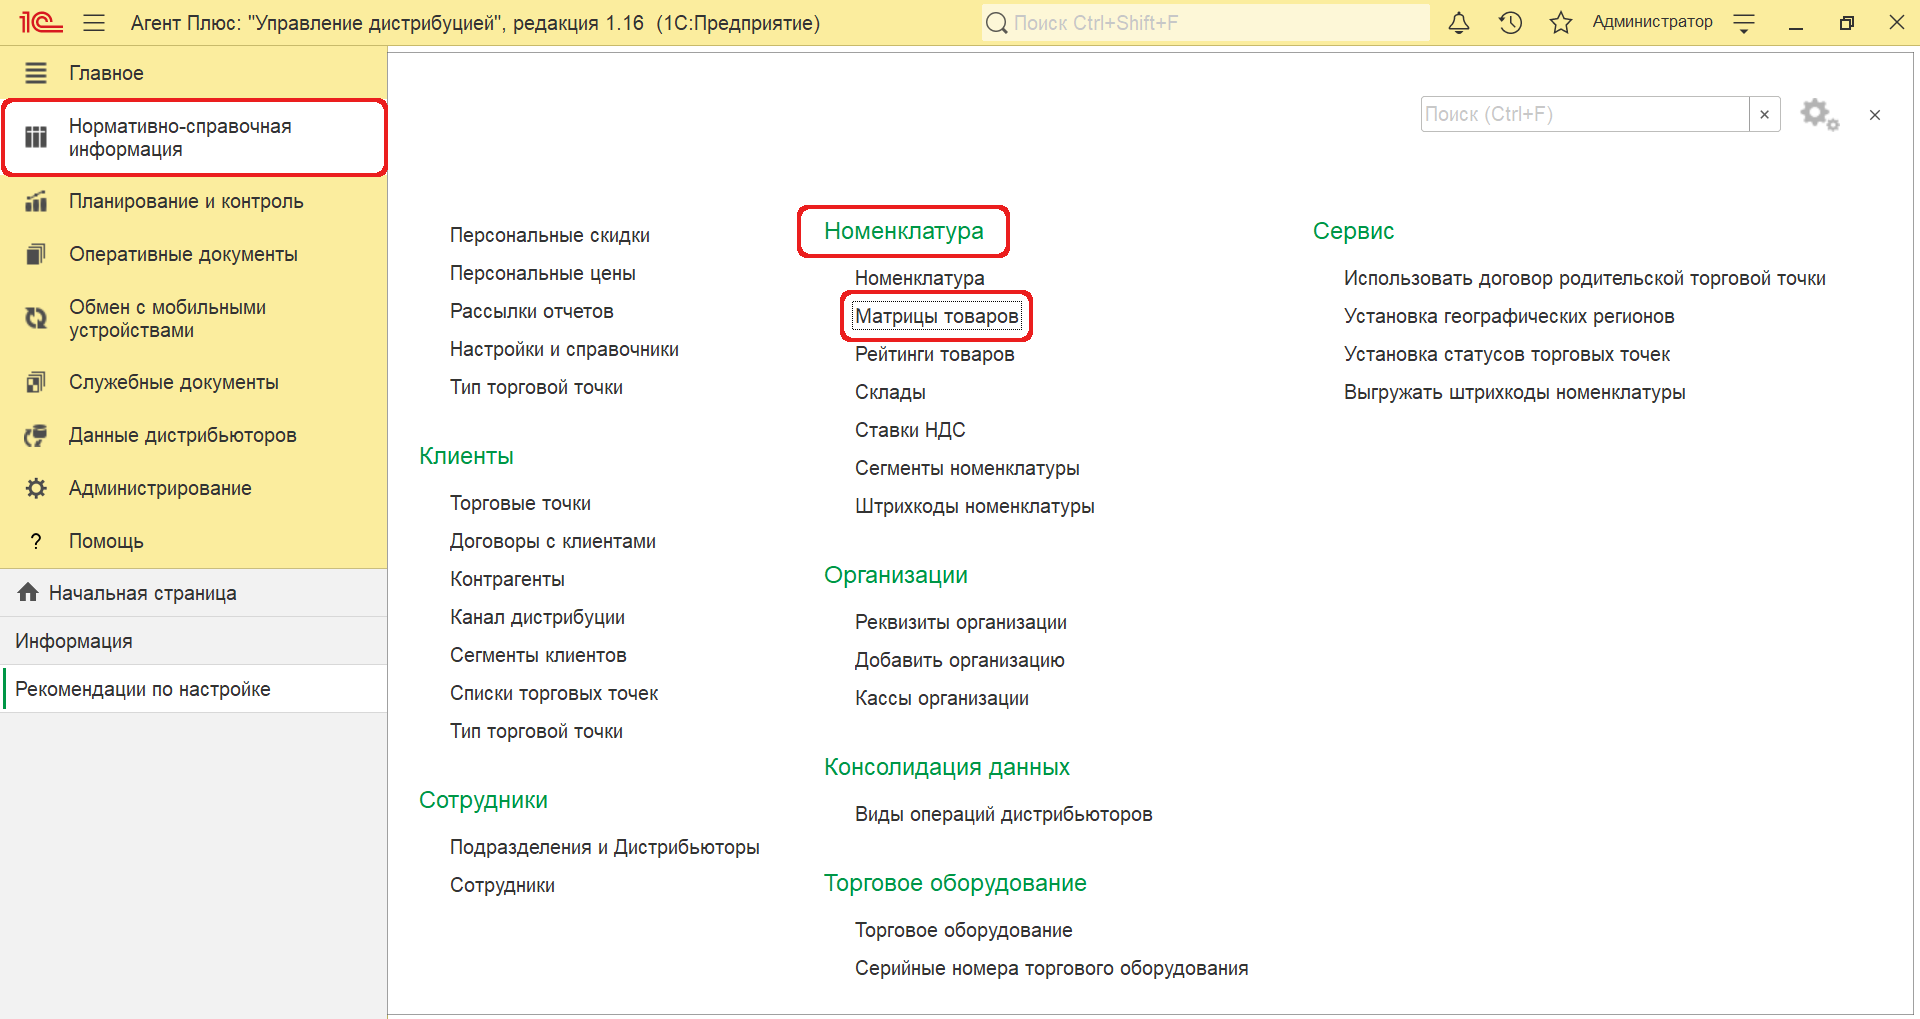Open the hamburger main menu icon
This screenshot has height=1019, width=1920.
[x=94, y=23]
